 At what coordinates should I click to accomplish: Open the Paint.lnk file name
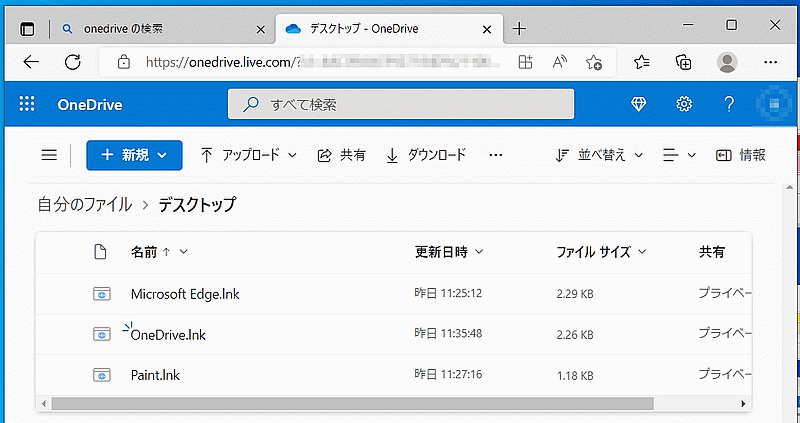(156, 376)
